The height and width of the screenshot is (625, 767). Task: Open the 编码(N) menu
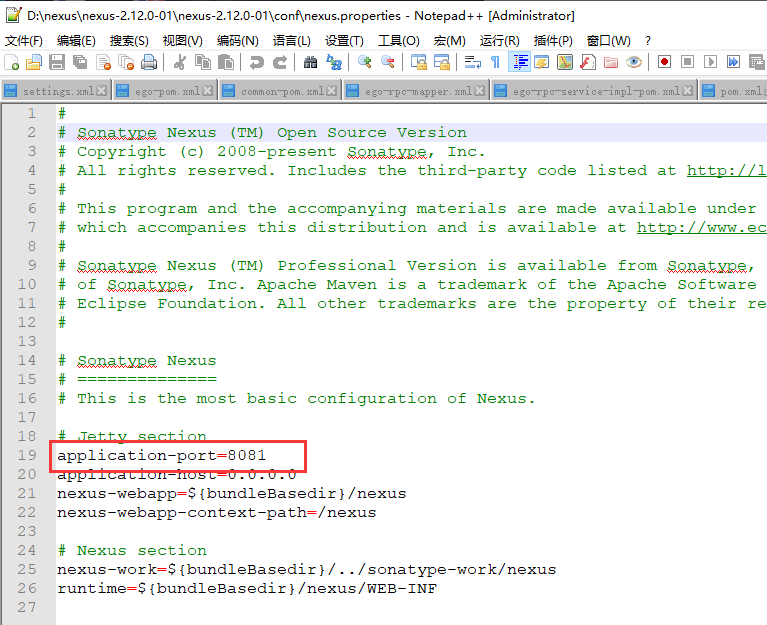click(238, 41)
